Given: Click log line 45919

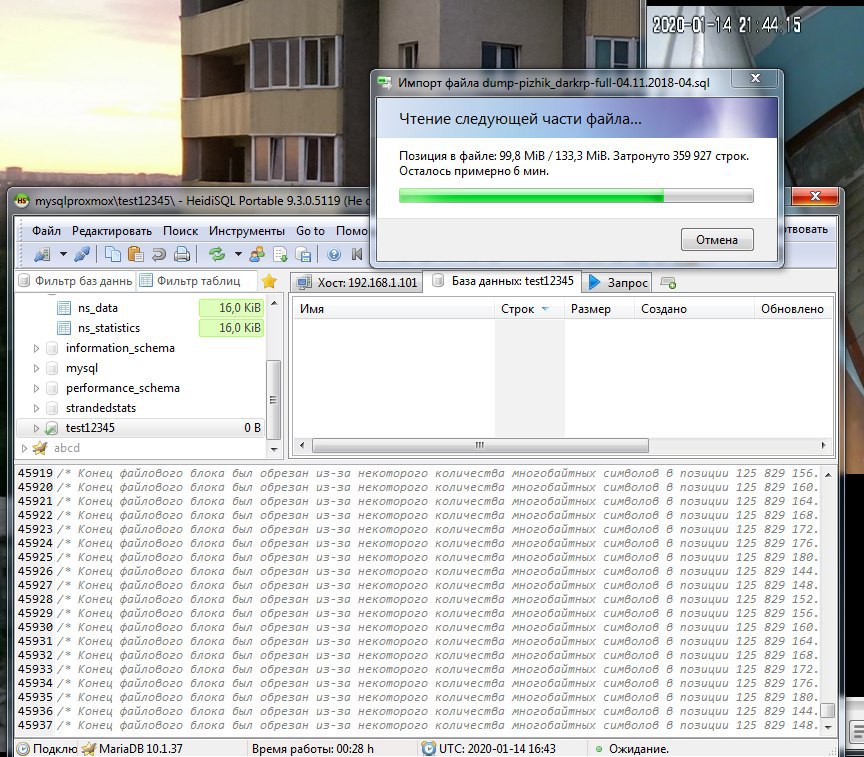Looking at the screenshot, I should [x=418, y=473].
